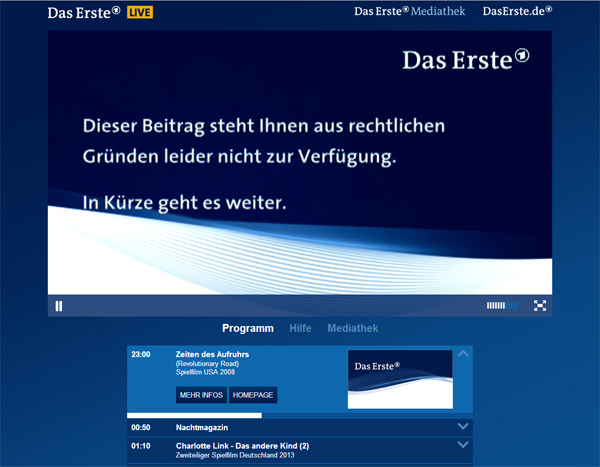This screenshot has width=600, height=467.
Task: Collapse the Zeiten des Aufruhrs entry
Action: 462,354
